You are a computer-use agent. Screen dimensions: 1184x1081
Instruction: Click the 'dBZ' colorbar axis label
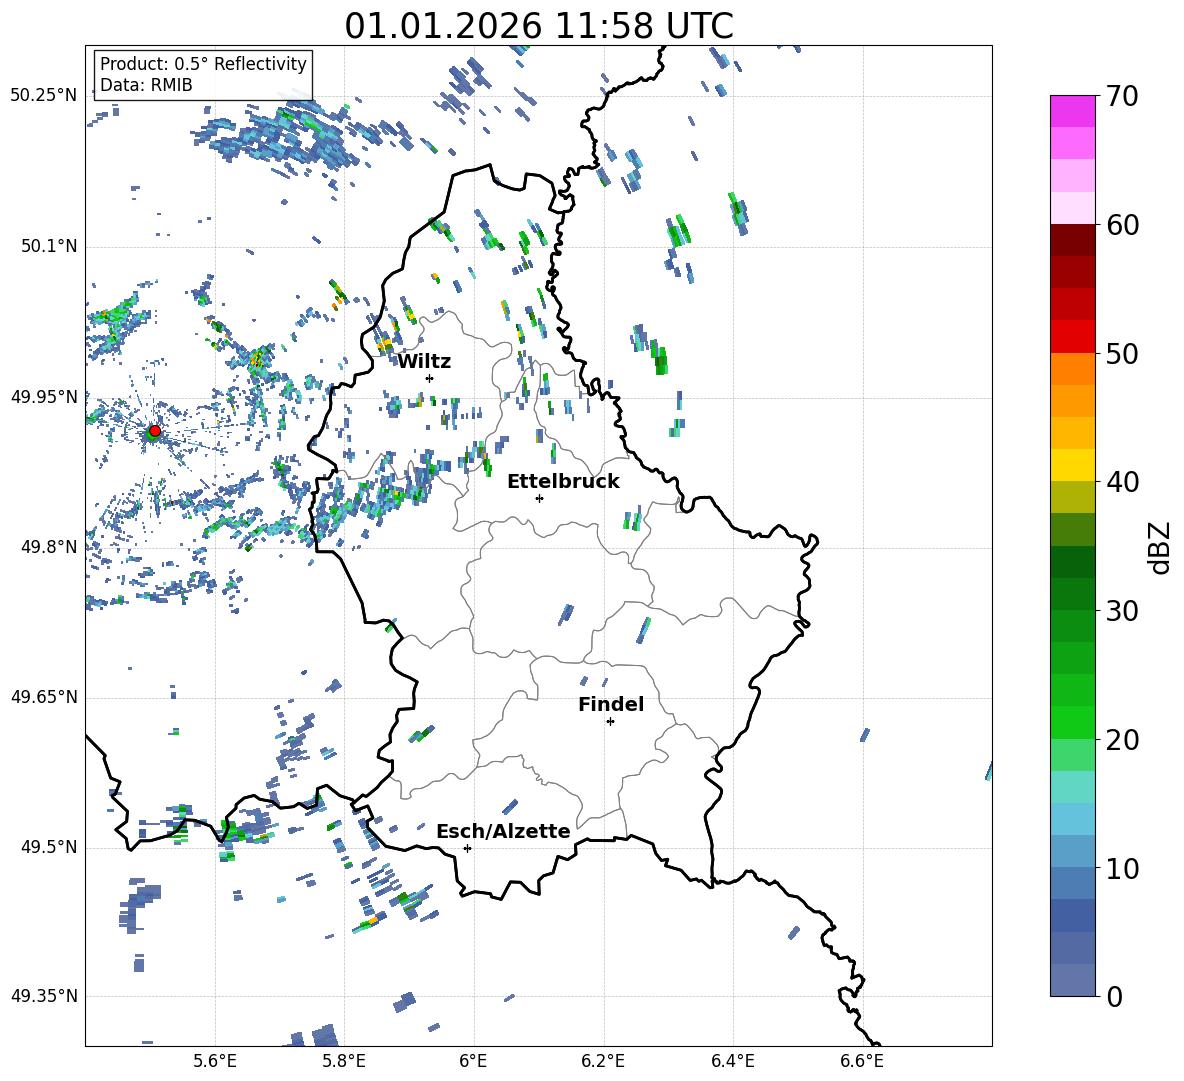click(x=1160, y=547)
